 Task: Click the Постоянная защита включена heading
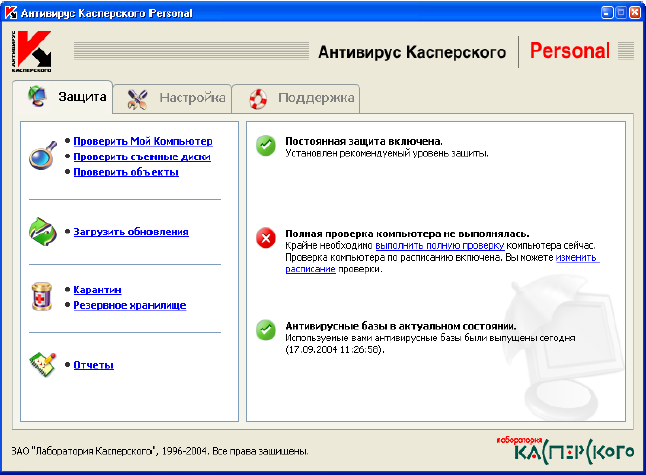coord(364,141)
